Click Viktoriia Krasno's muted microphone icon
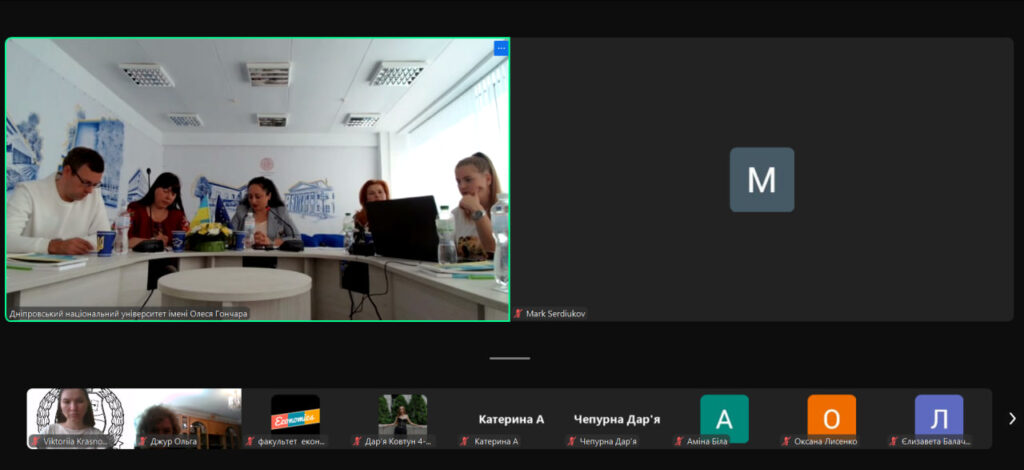Image resolution: width=1024 pixels, height=470 pixels. click(35, 441)
